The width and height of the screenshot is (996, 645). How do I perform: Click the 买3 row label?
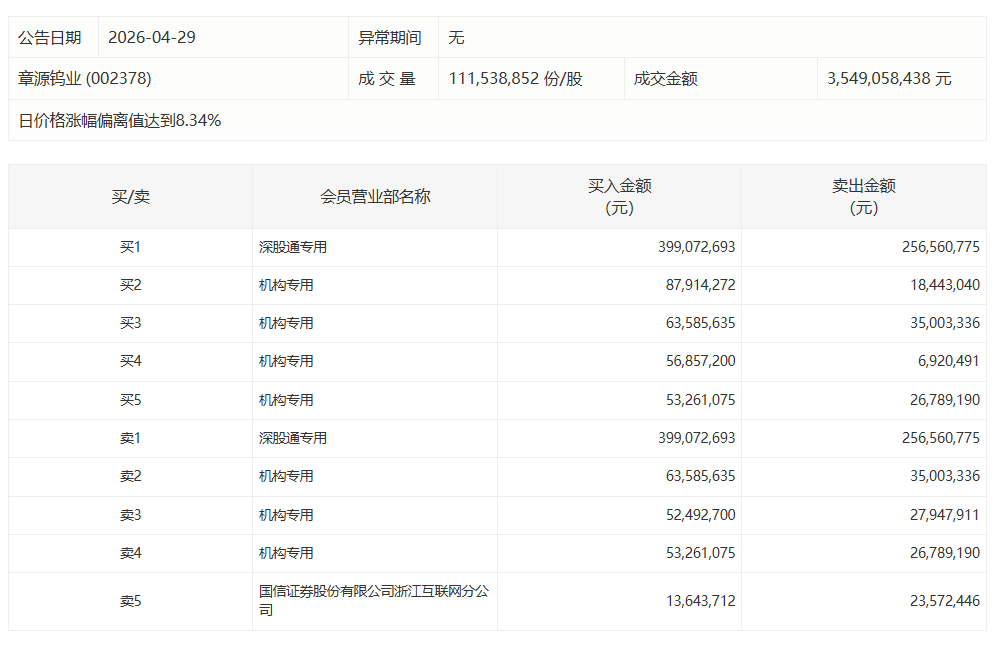pyautogui.click(x=130, y=323)
